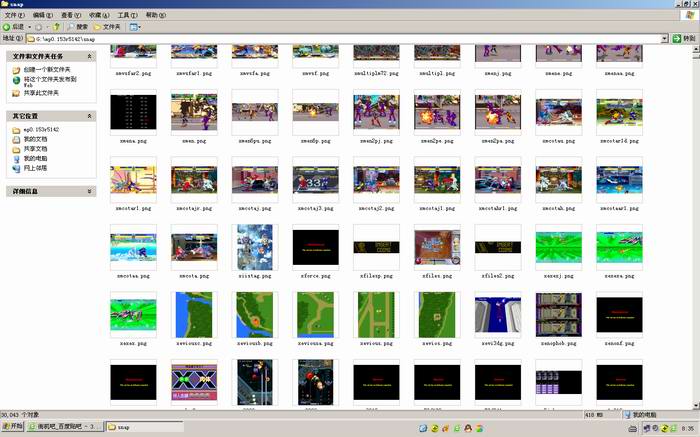700x437 pixels.
Task: Click the xeviousa.png file name
Action: tap(316, 344)
